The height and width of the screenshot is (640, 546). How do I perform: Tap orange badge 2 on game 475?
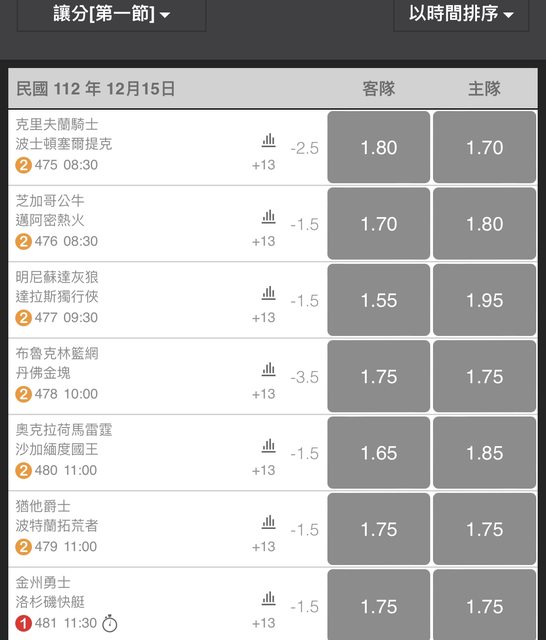click(x=23, y=165)
